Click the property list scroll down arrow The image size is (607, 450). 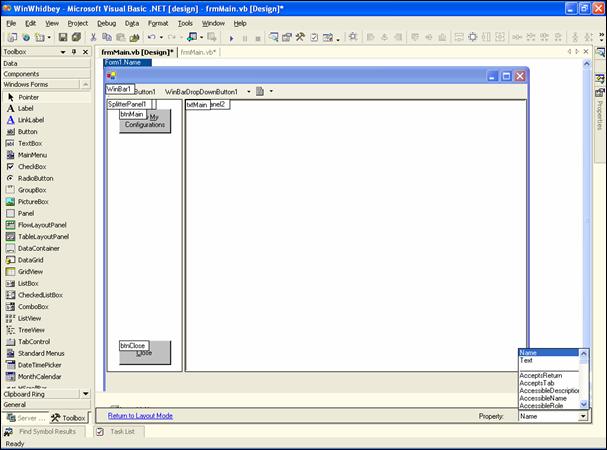[584, 404]
